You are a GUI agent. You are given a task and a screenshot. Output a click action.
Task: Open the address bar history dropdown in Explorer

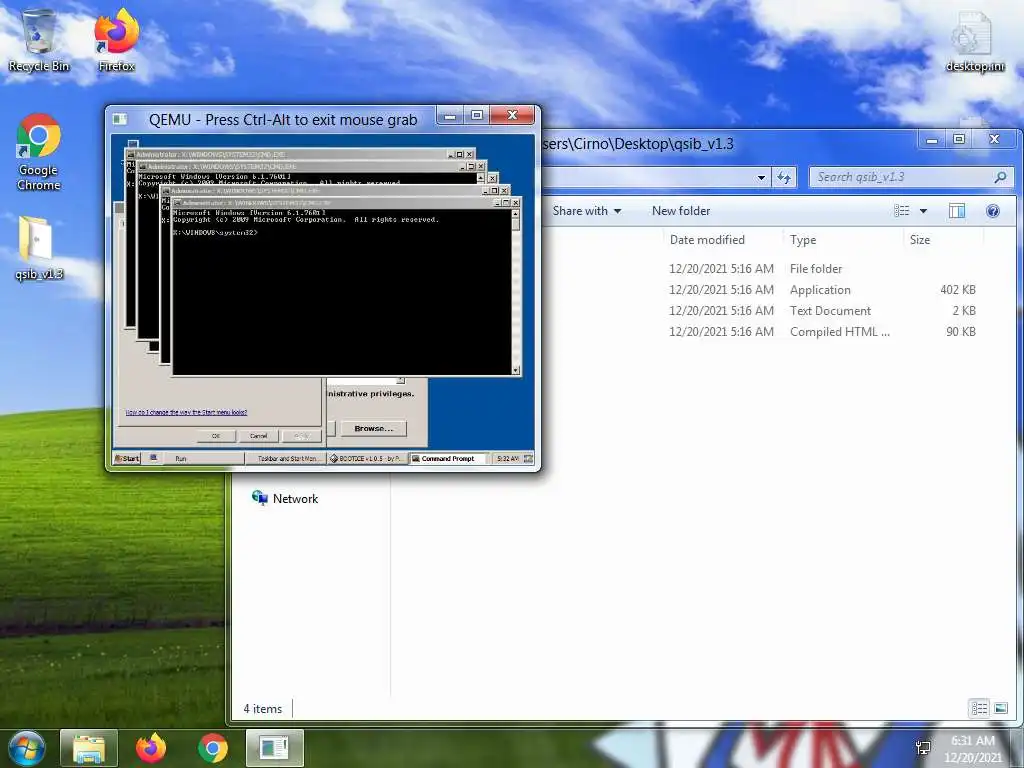(761, 178)
